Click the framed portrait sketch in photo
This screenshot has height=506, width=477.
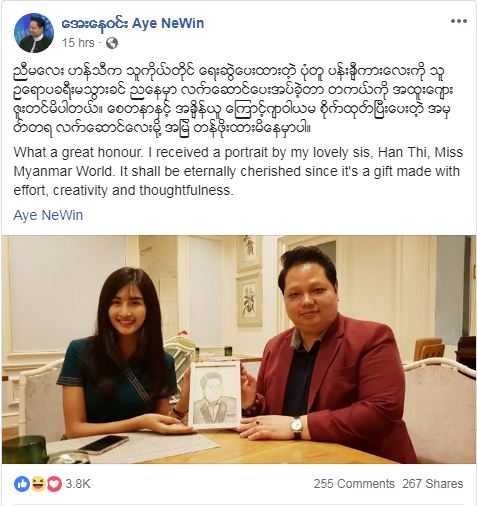(215, 394)
